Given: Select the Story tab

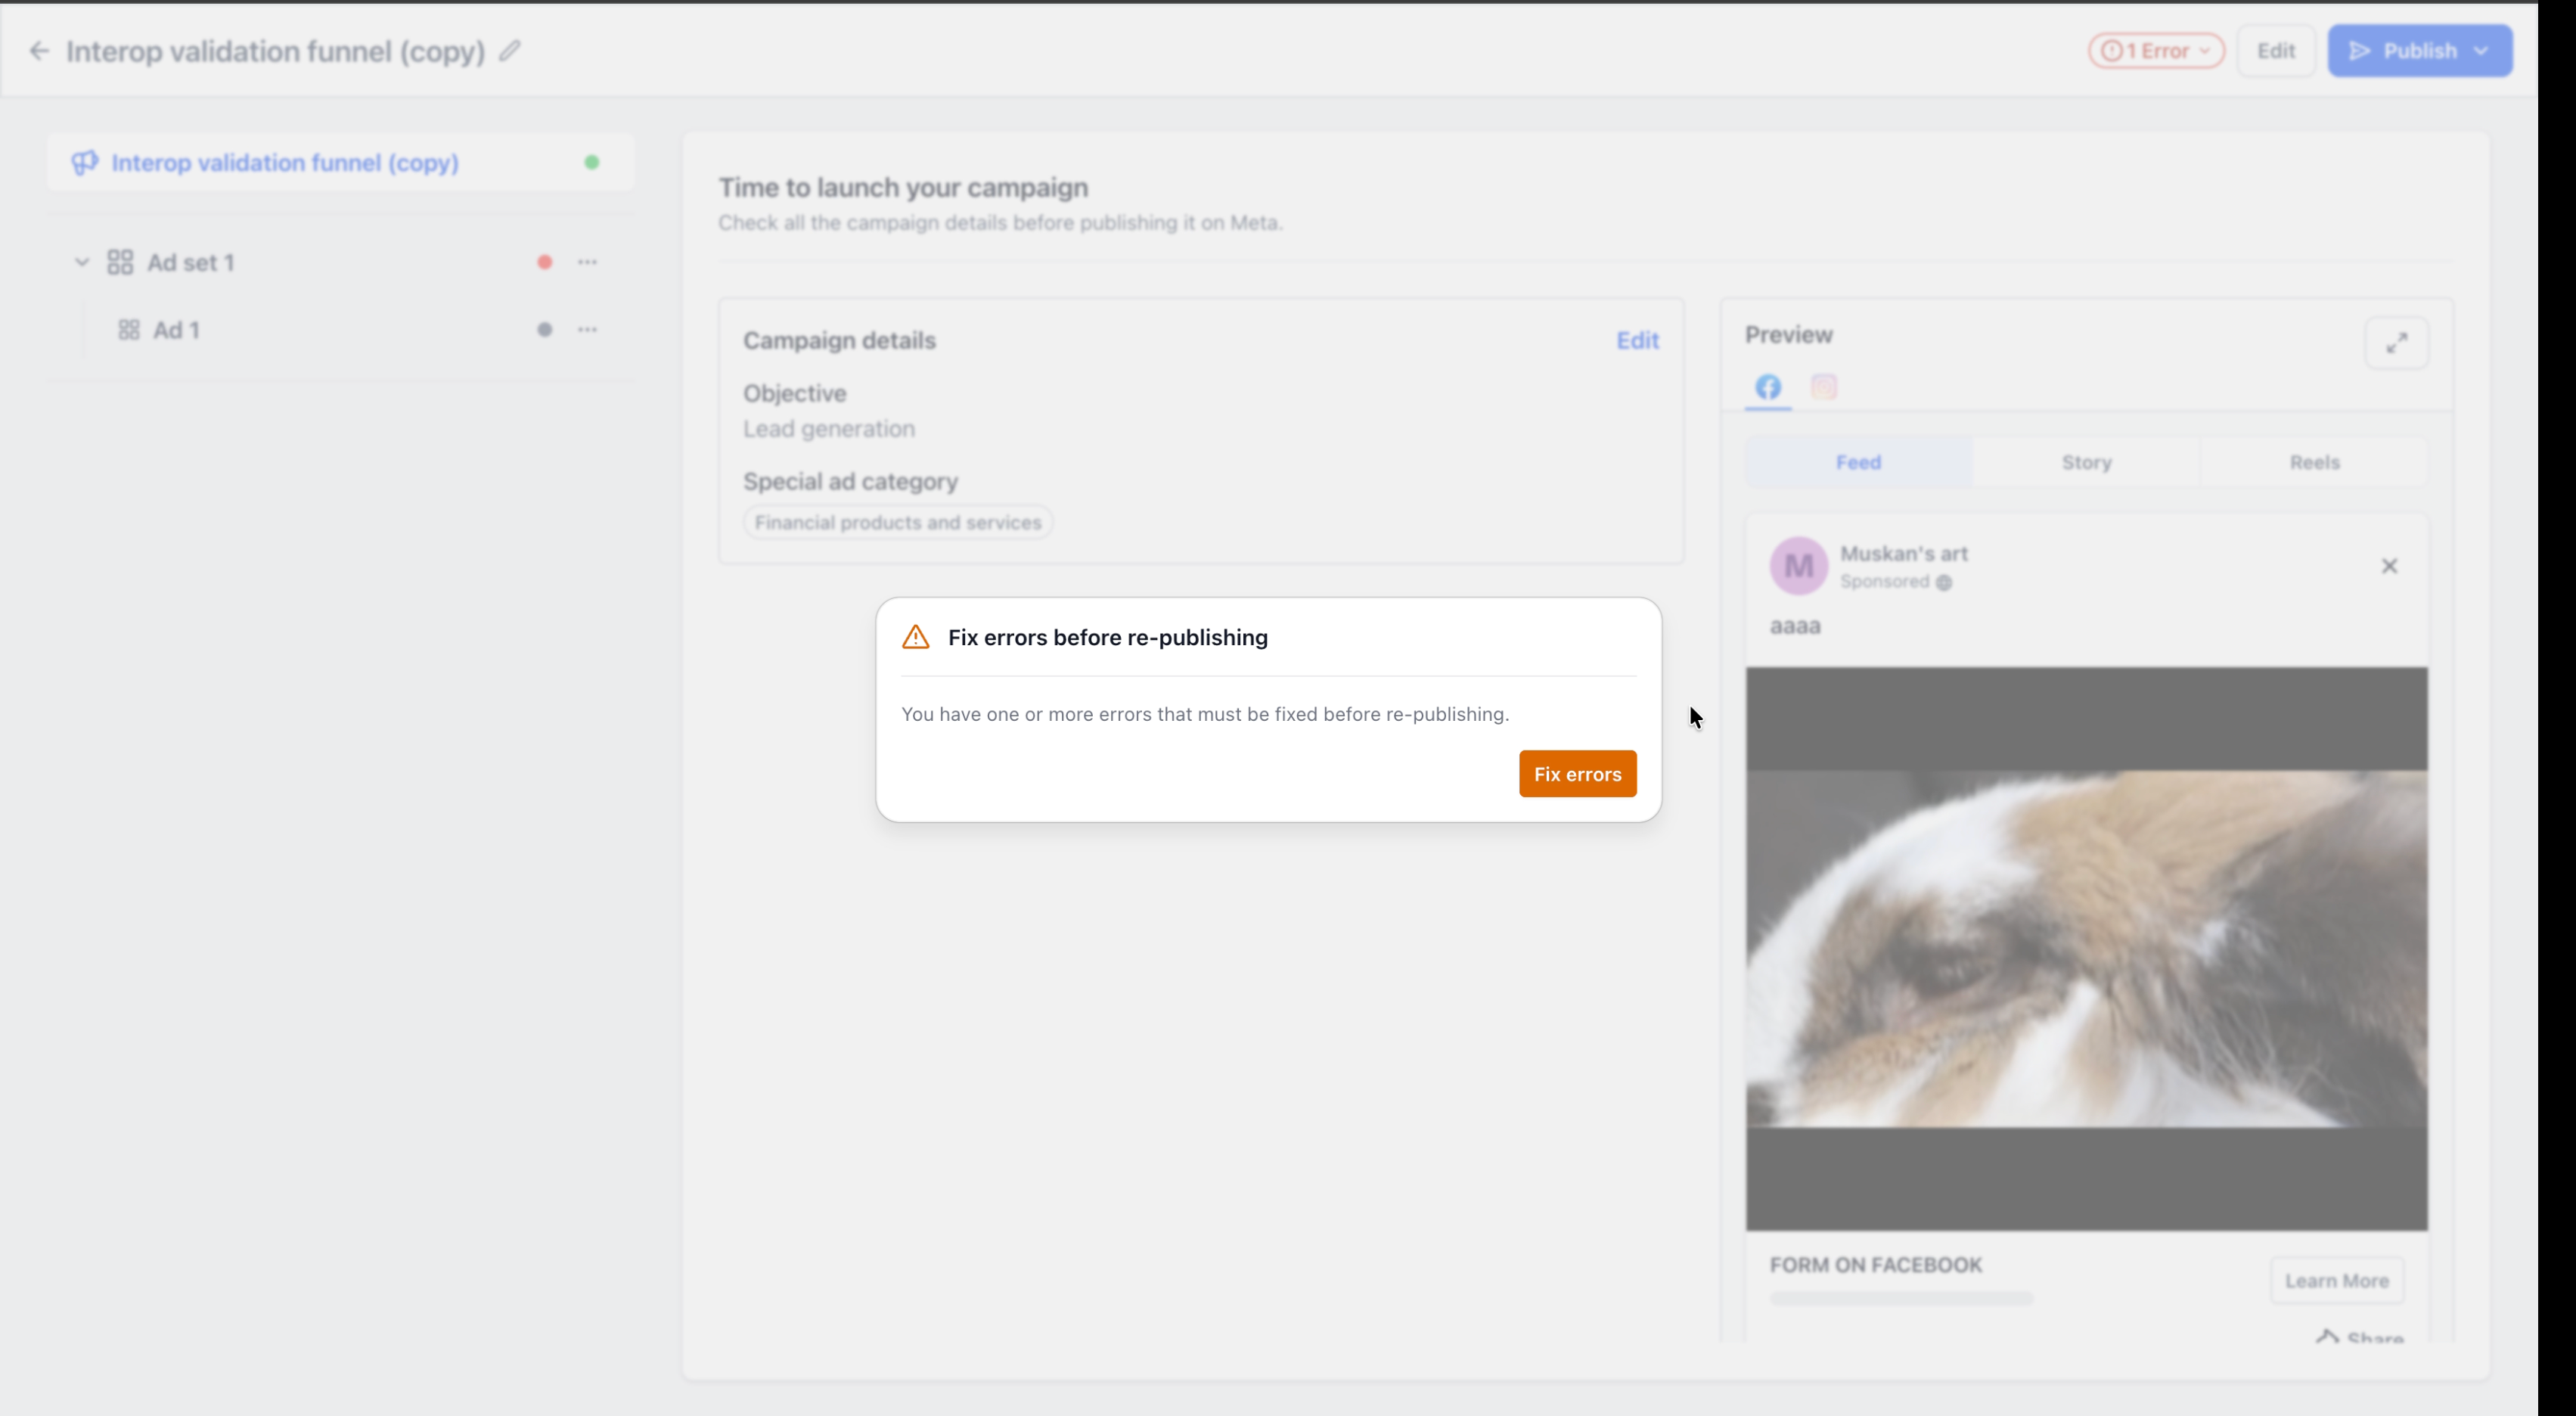Looking at the screenshot, I should coord(2086,462).
